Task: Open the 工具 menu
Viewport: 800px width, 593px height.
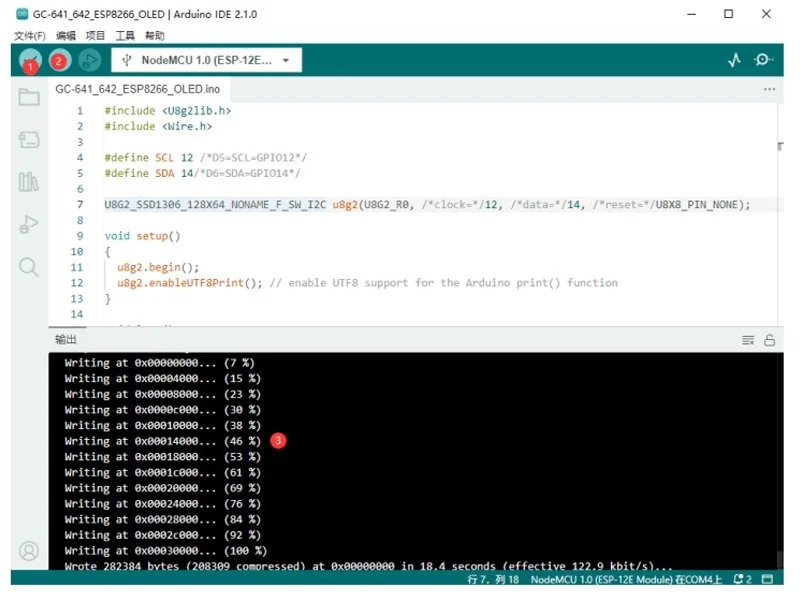Action: tap(125, 35)
